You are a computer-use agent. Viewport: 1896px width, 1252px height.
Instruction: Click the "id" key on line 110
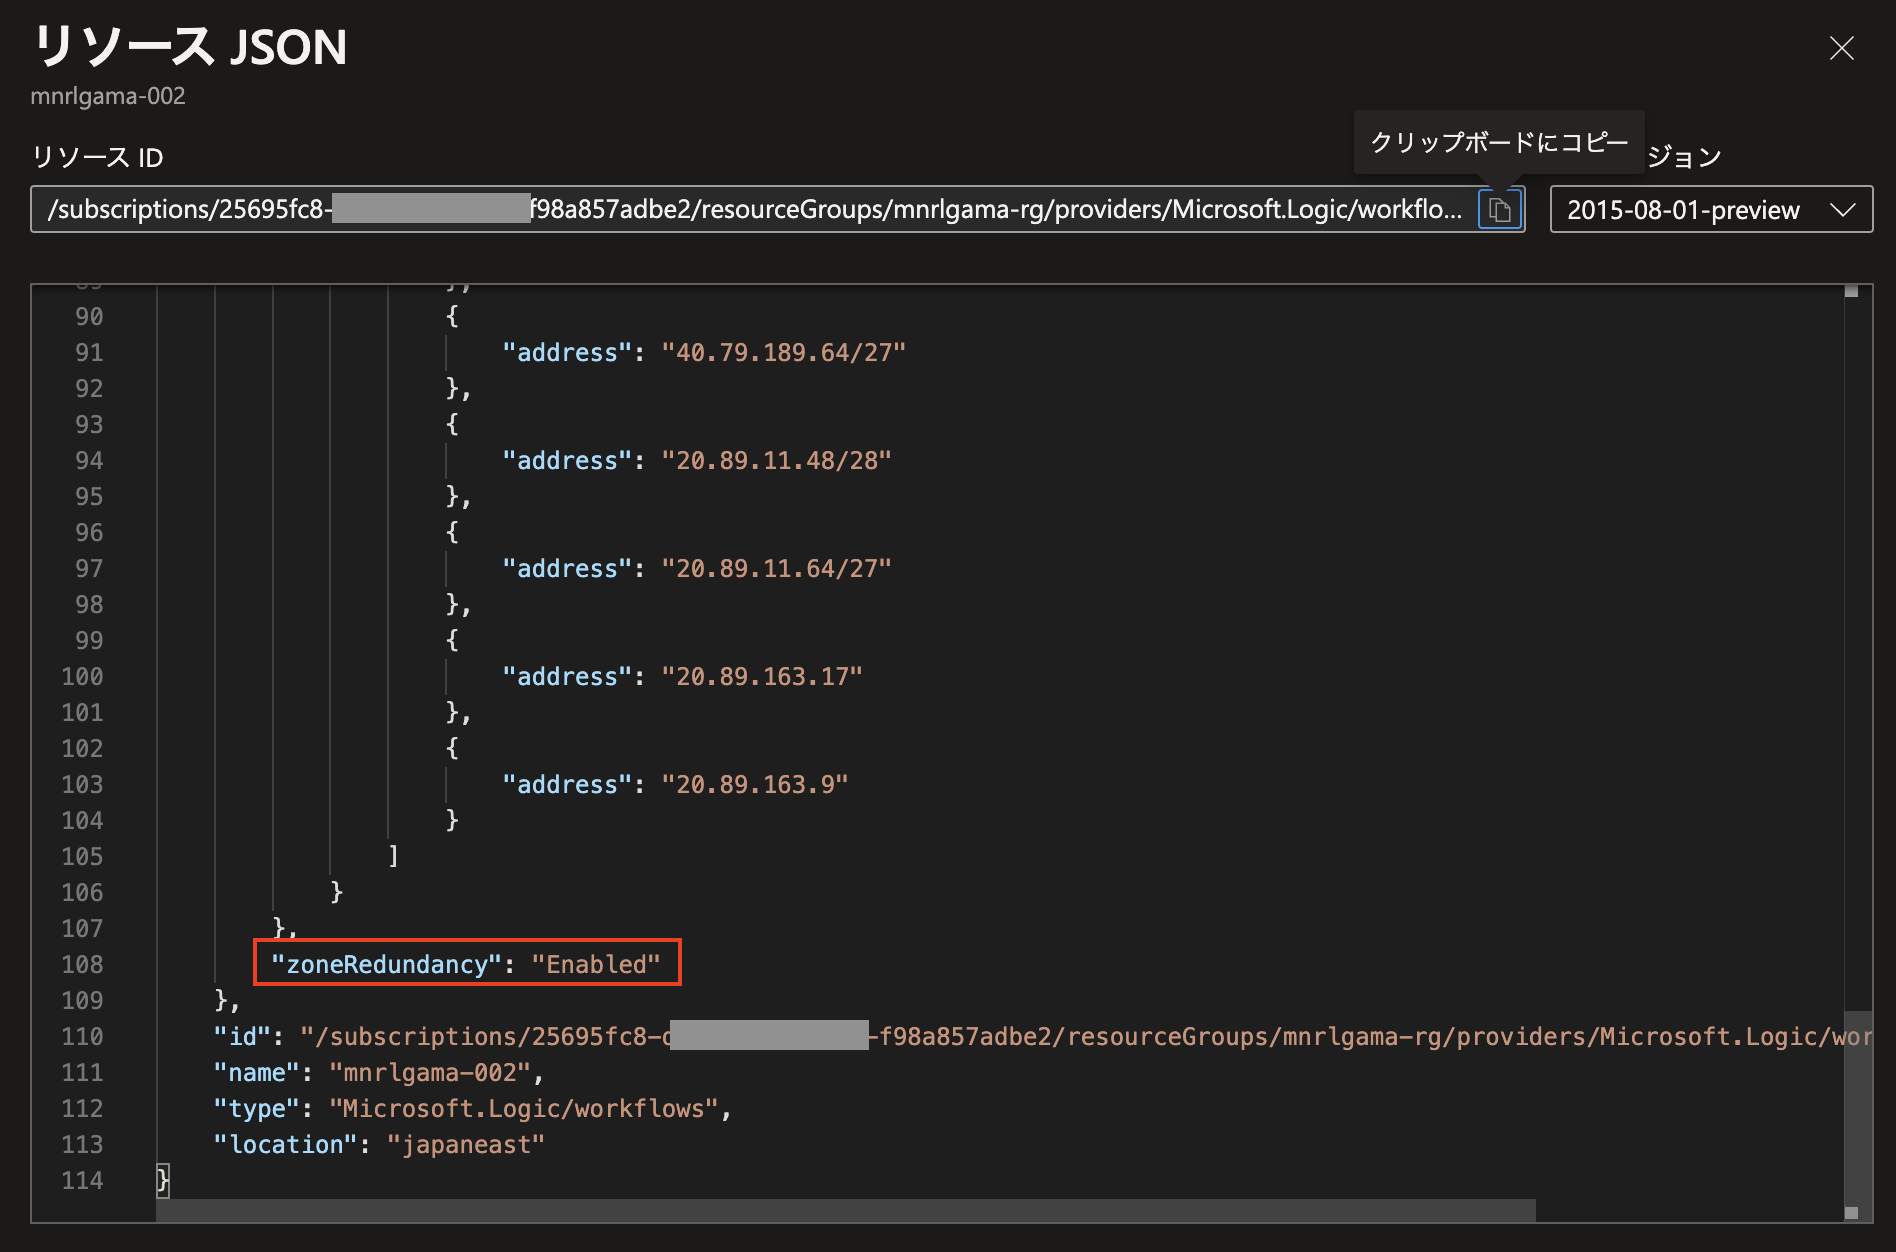[x=242, y=1036]
